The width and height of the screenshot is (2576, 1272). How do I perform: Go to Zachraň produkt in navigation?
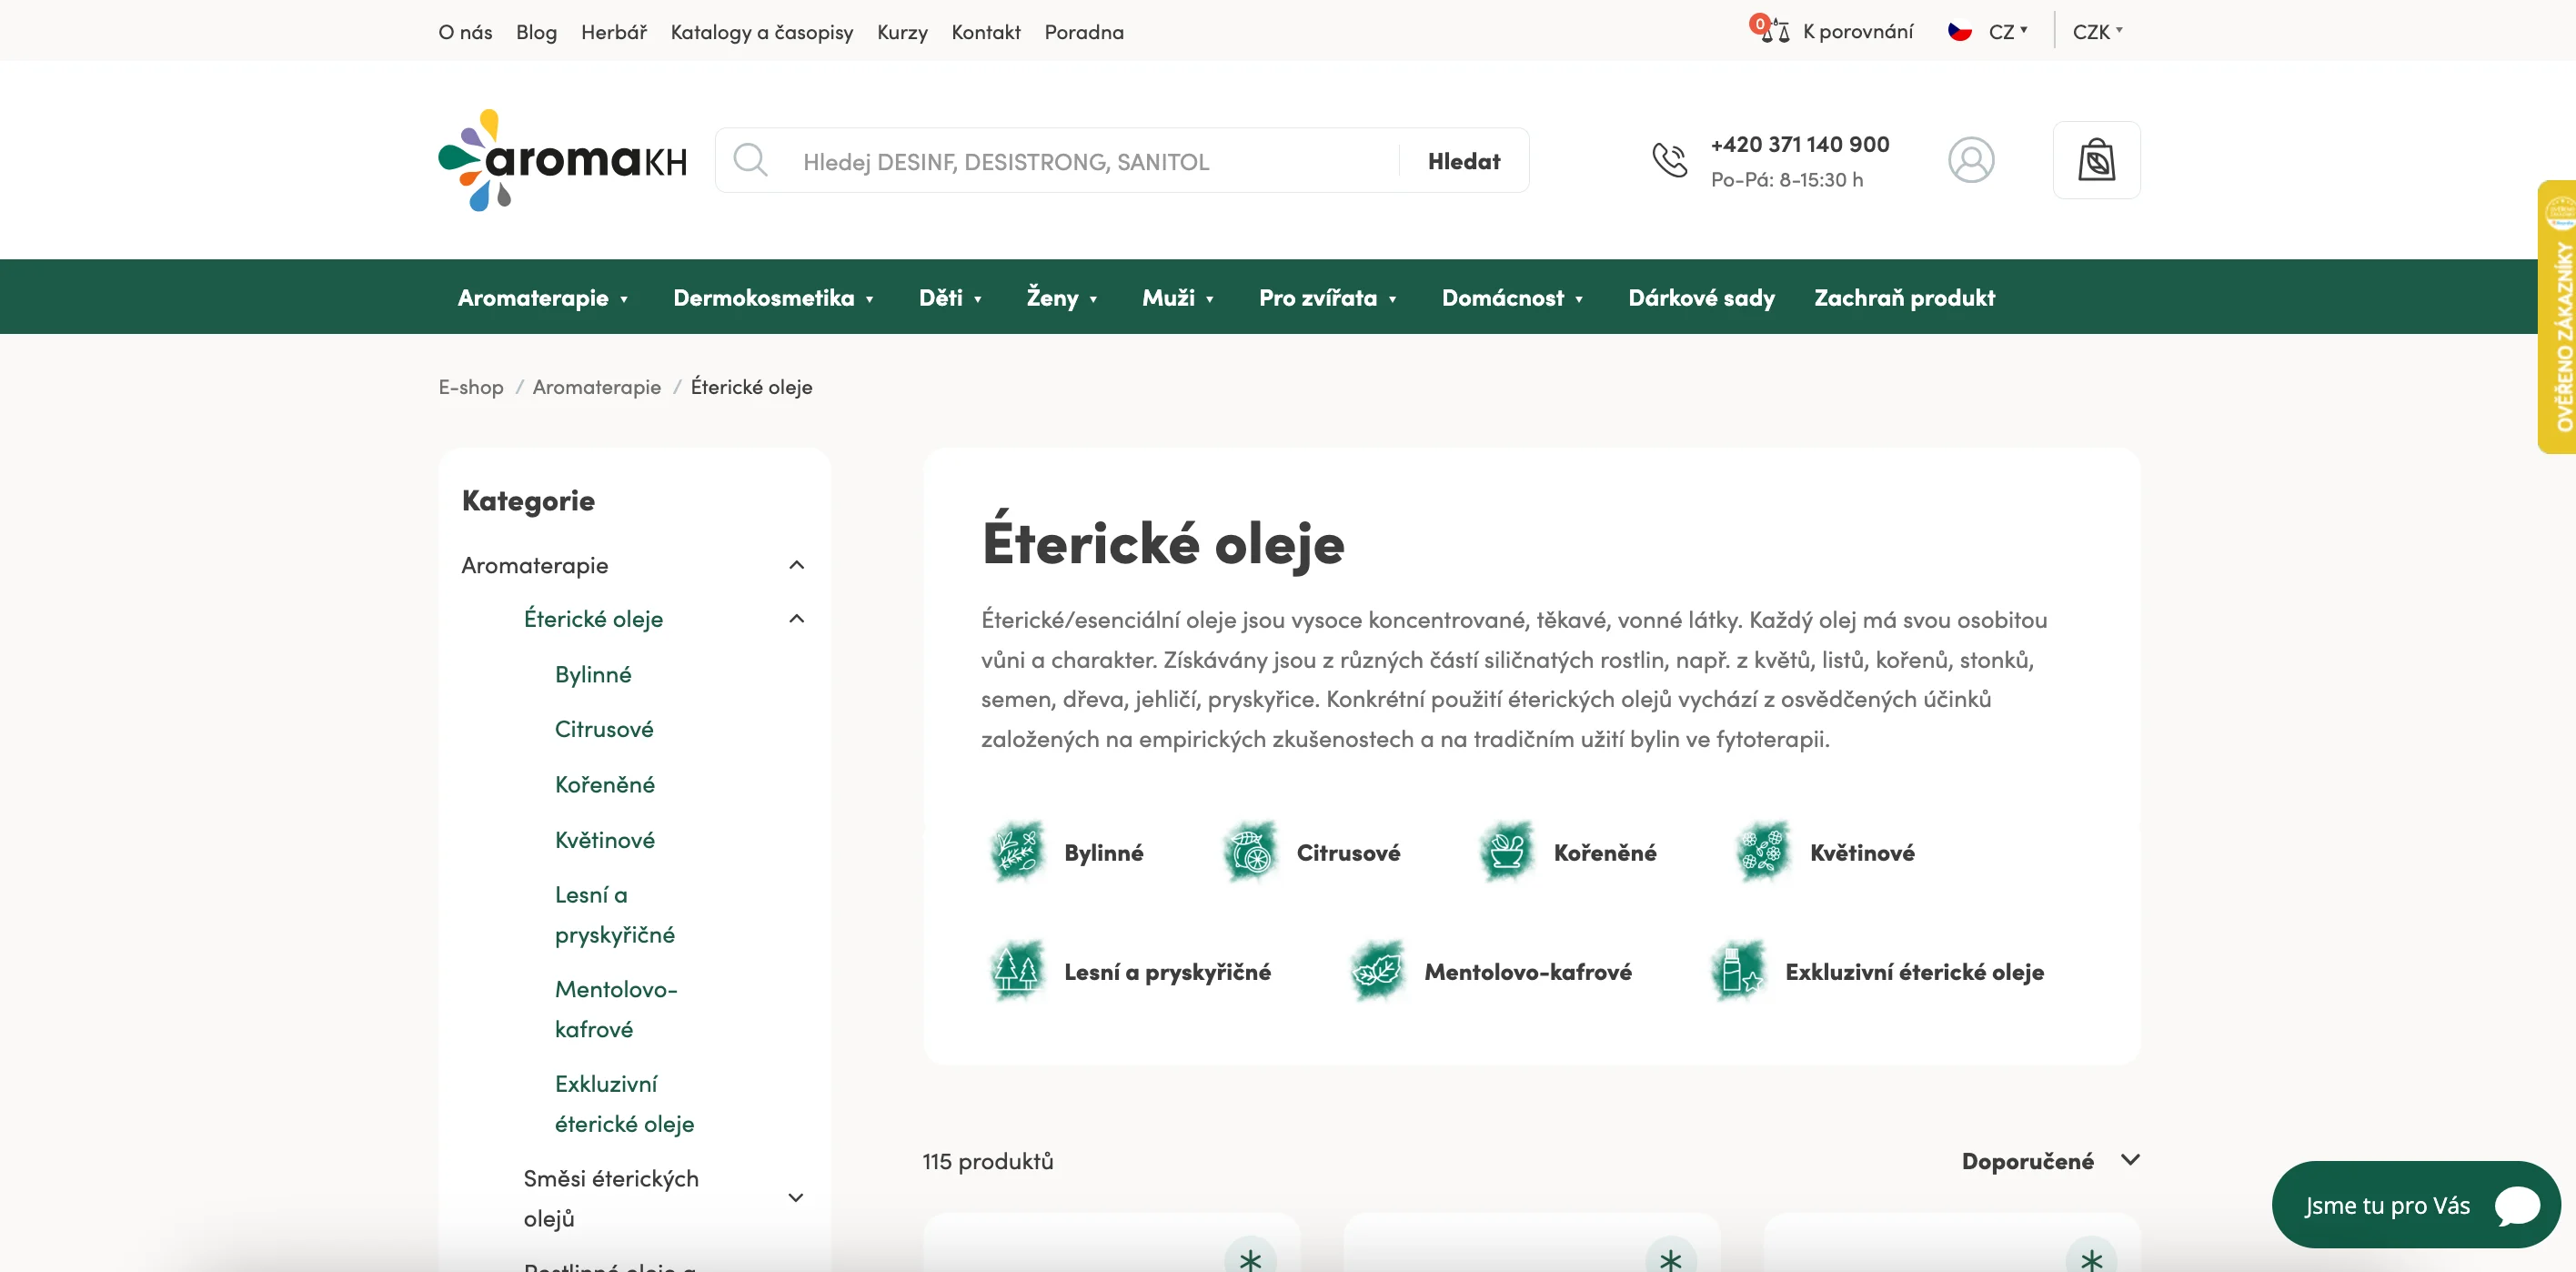1904,297
